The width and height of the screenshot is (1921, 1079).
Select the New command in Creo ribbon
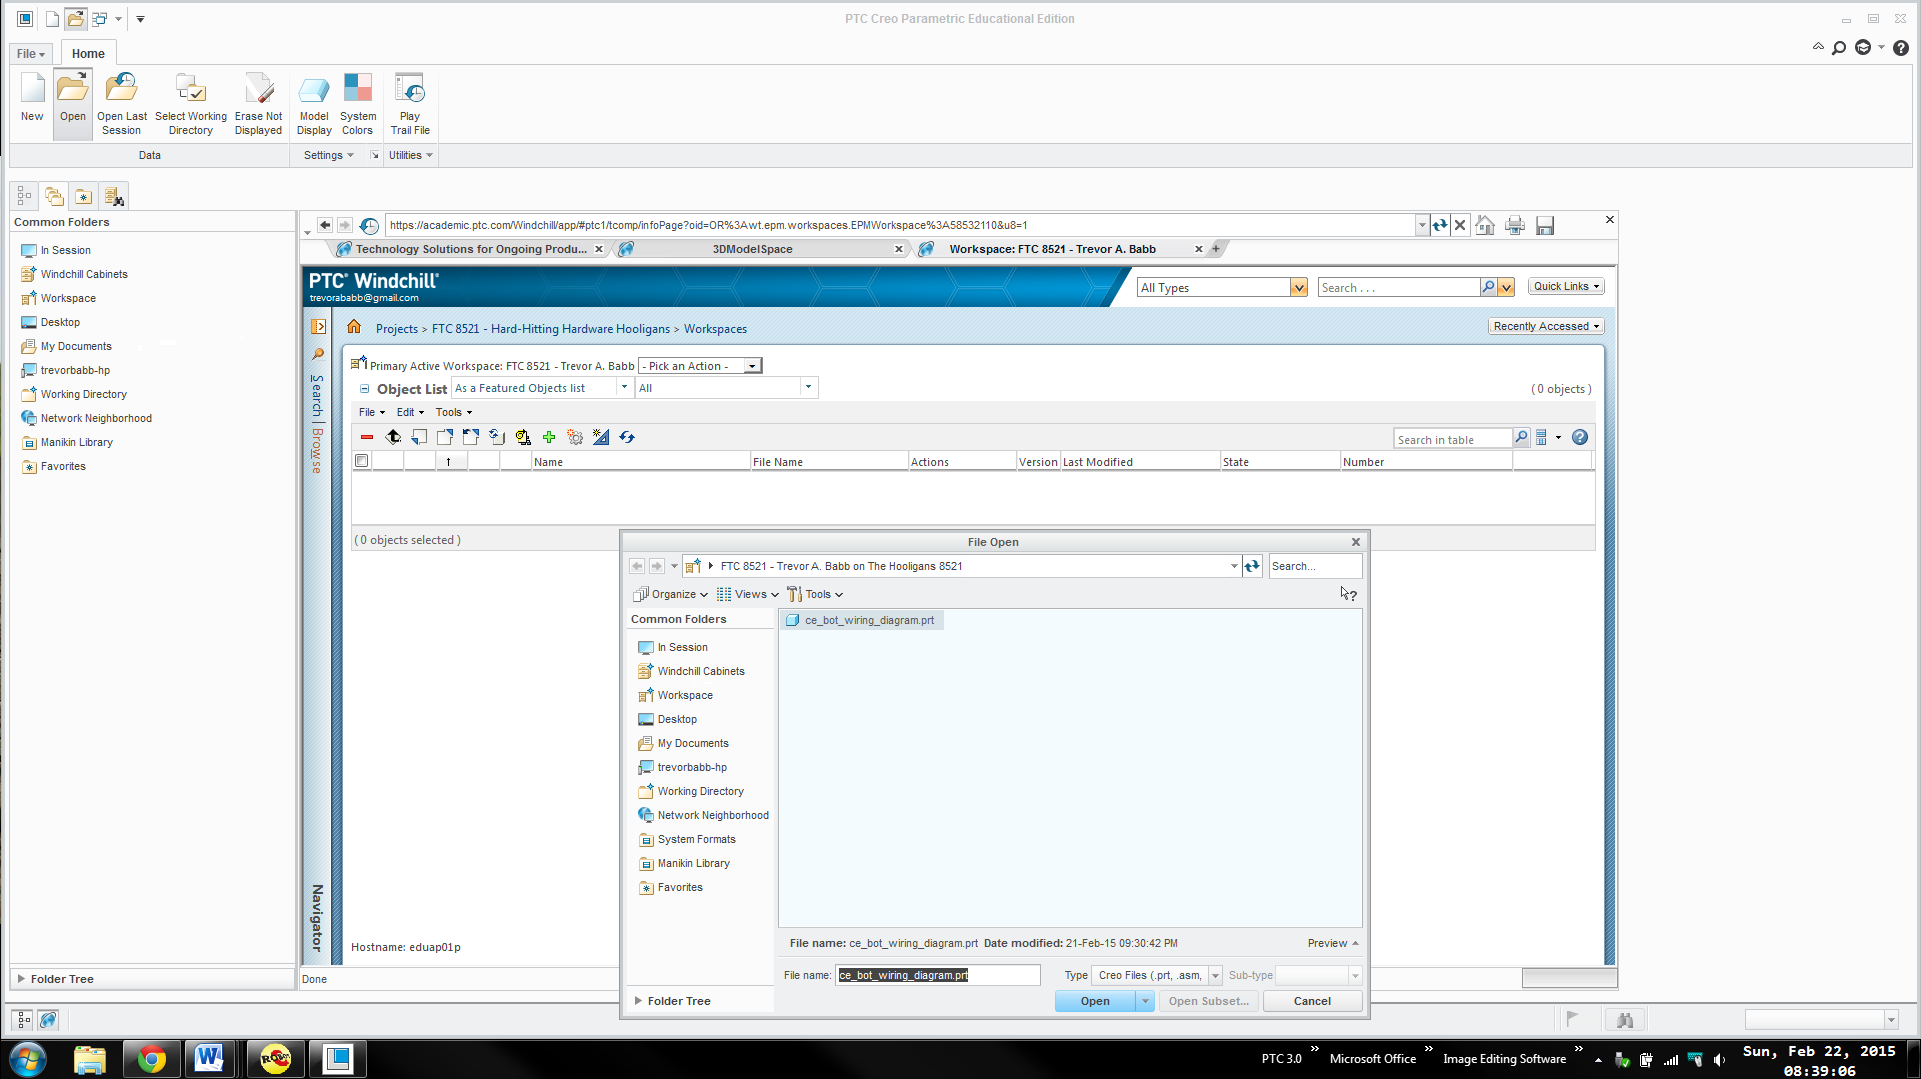click(x=31, y=100)
